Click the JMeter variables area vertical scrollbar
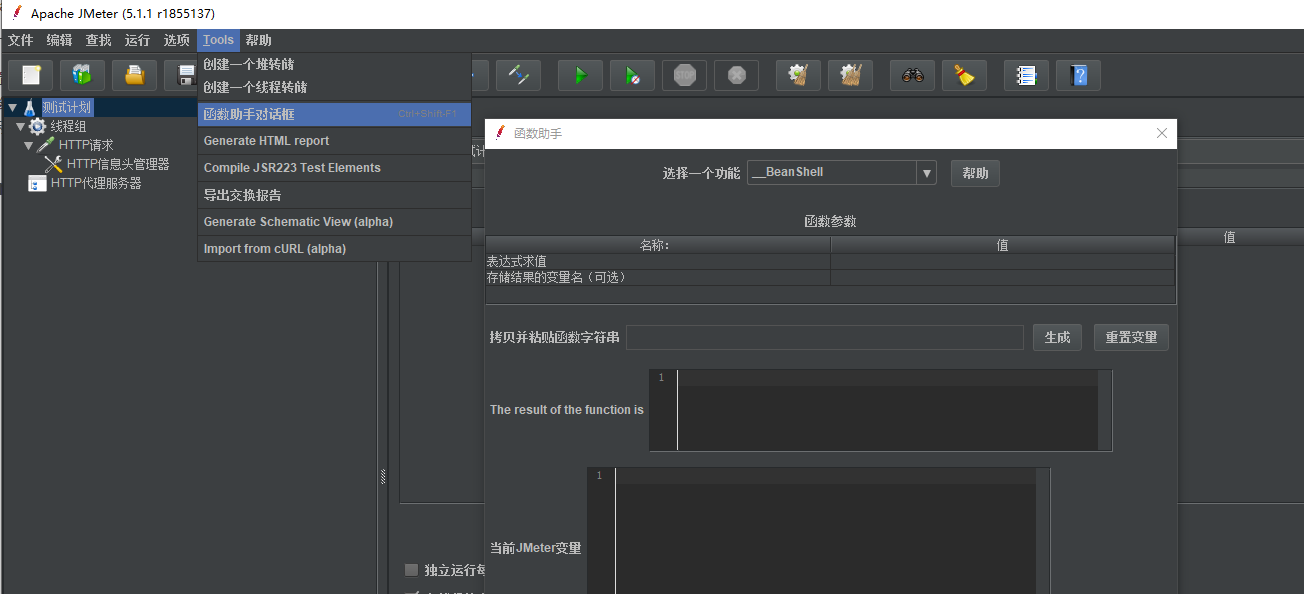The height and width of the screenshot is (594, 1304). (1043, 531)
